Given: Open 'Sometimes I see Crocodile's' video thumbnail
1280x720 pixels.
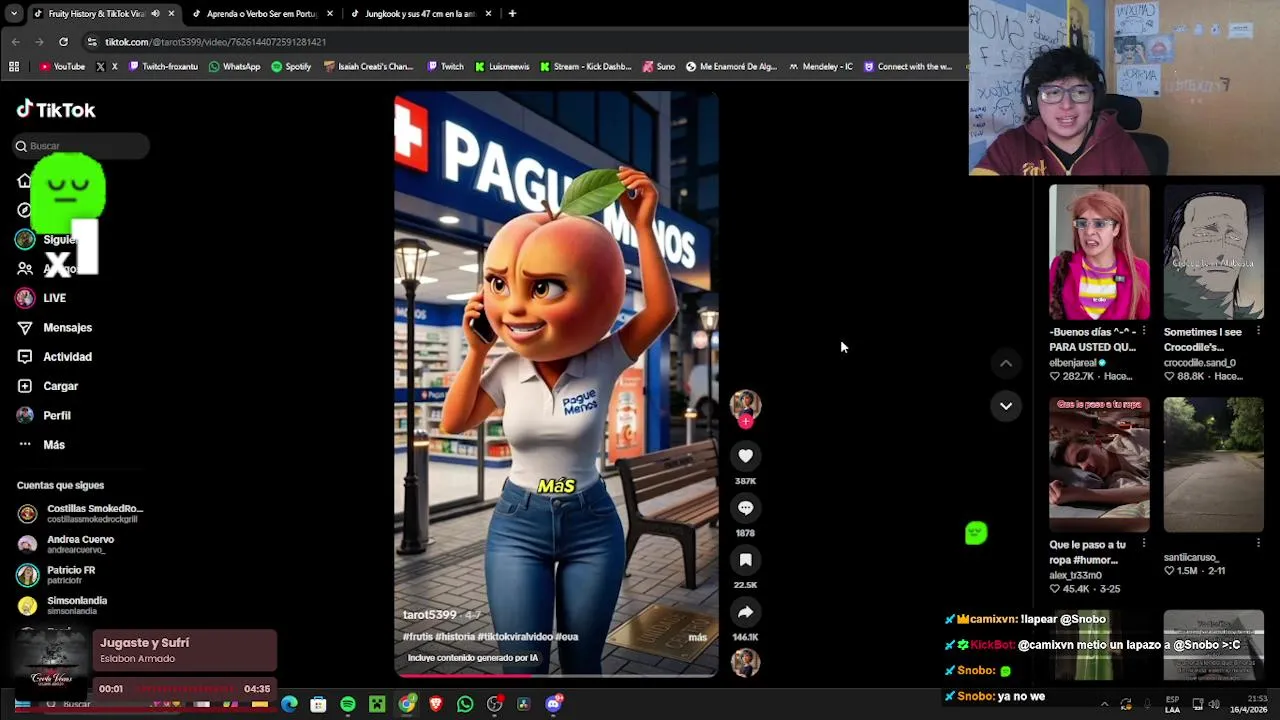Looking at the screenshot, I should click(x=1213, y=252).
